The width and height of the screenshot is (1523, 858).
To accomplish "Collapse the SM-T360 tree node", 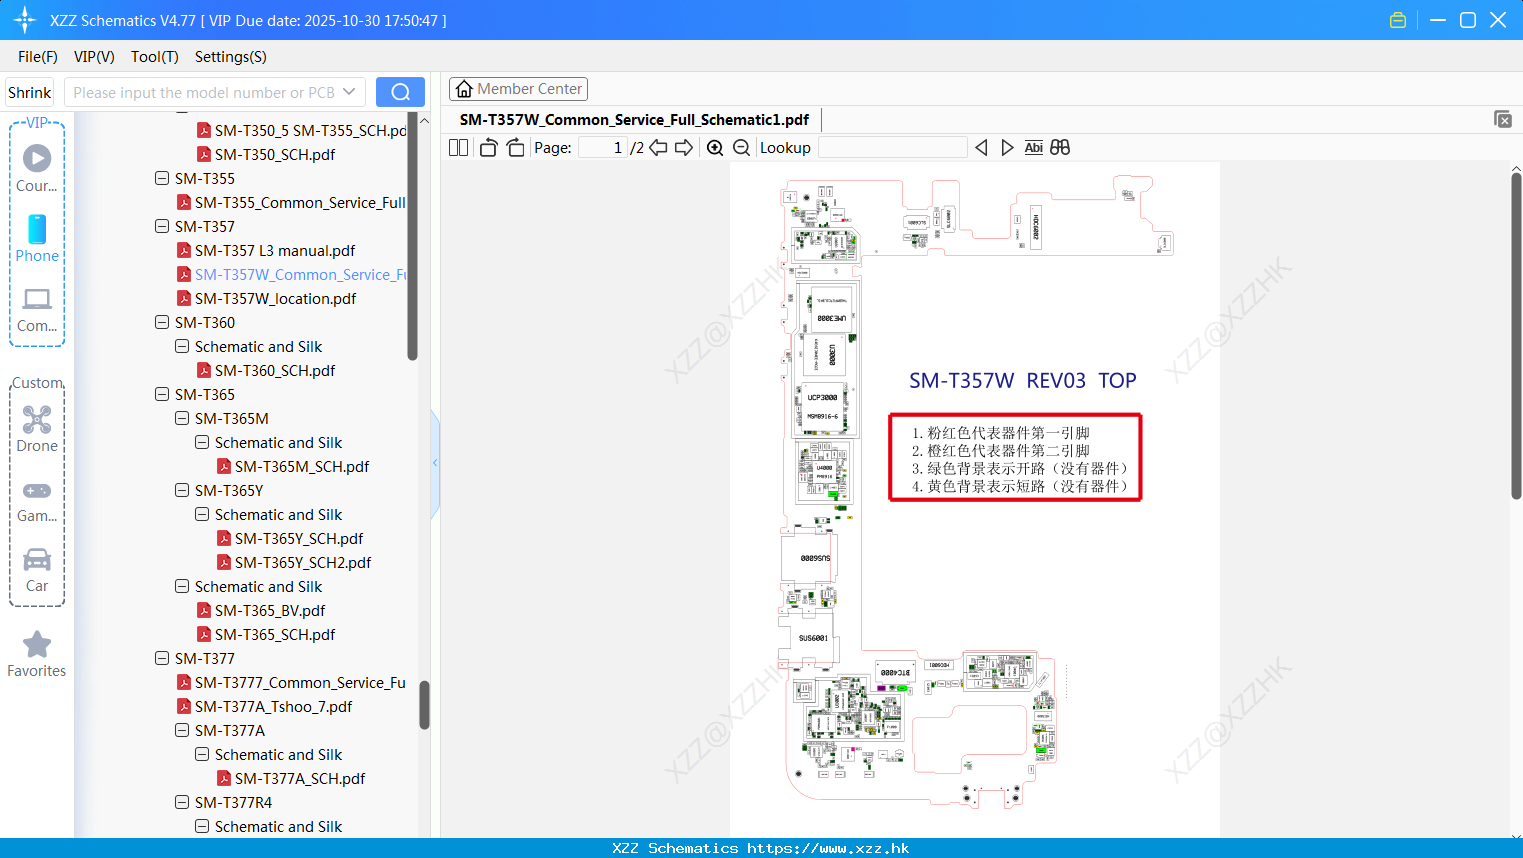I will (x=161, y=322).
